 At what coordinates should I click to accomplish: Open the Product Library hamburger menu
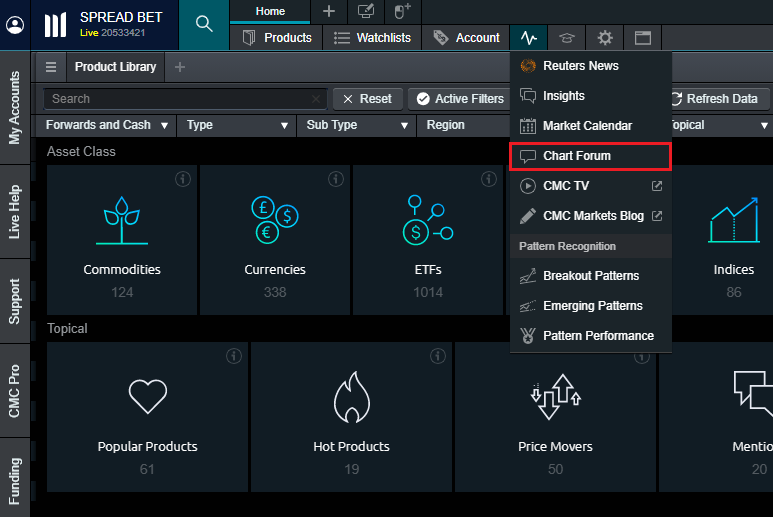[51, 67]
